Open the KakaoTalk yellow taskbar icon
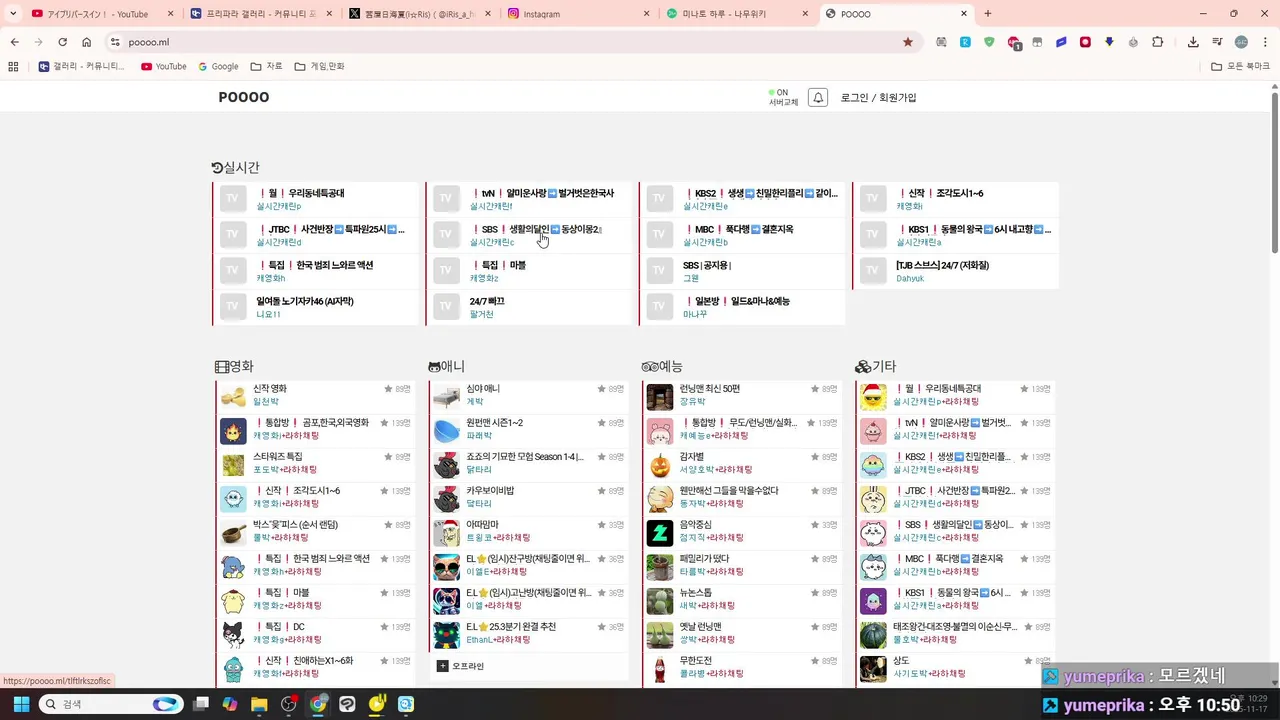The width and height of the screenshot is (1280, 720). click(x=377, y=704)
